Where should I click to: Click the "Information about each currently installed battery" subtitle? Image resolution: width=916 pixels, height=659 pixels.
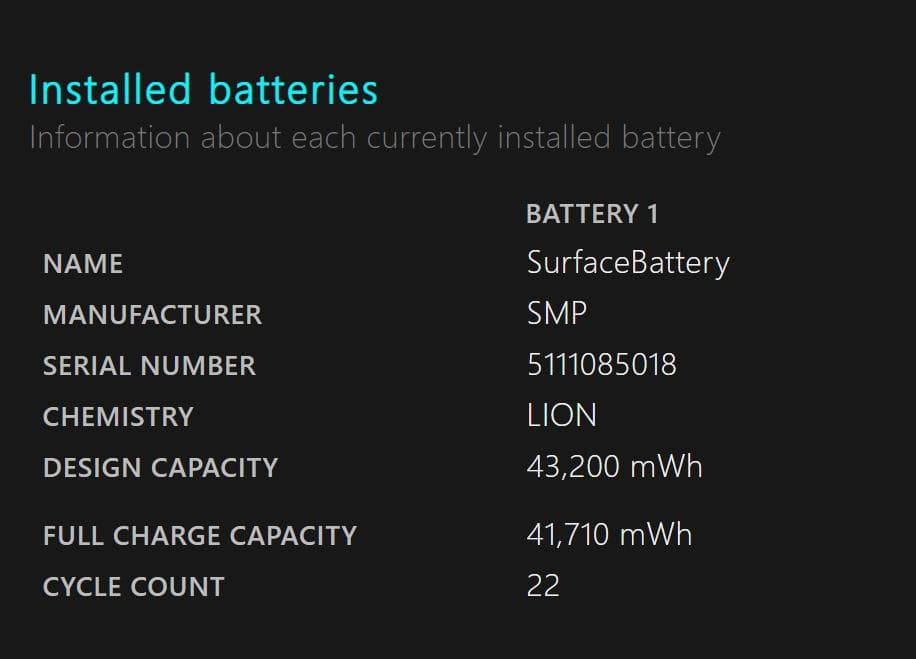(374, 137)
